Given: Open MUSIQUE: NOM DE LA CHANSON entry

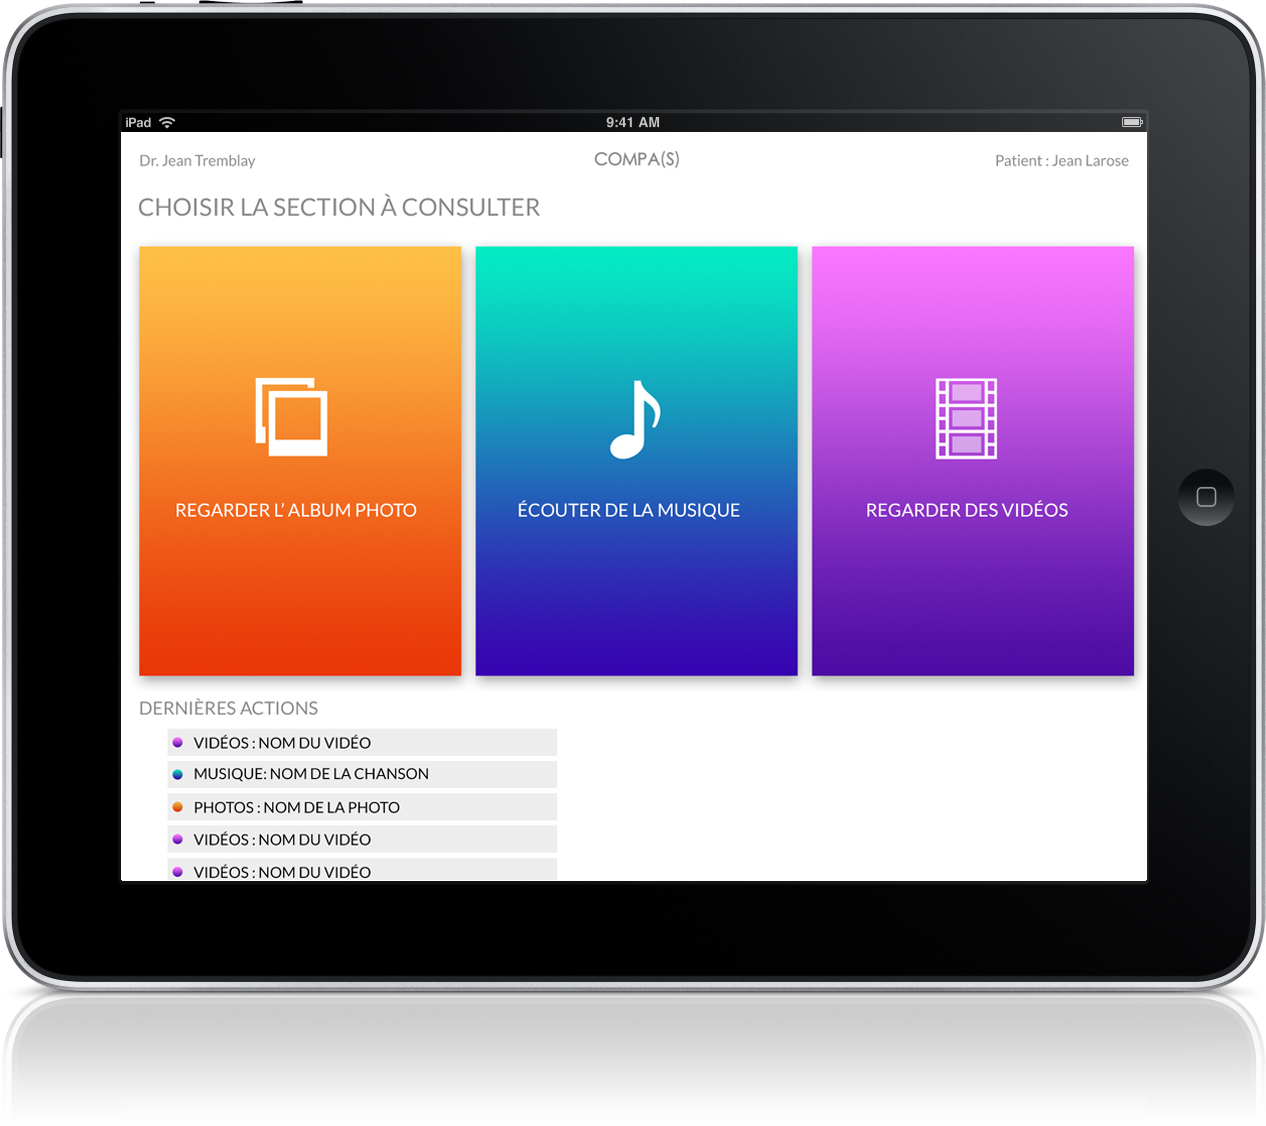Looking at the screenshot, I should click(x=311, y=774).
